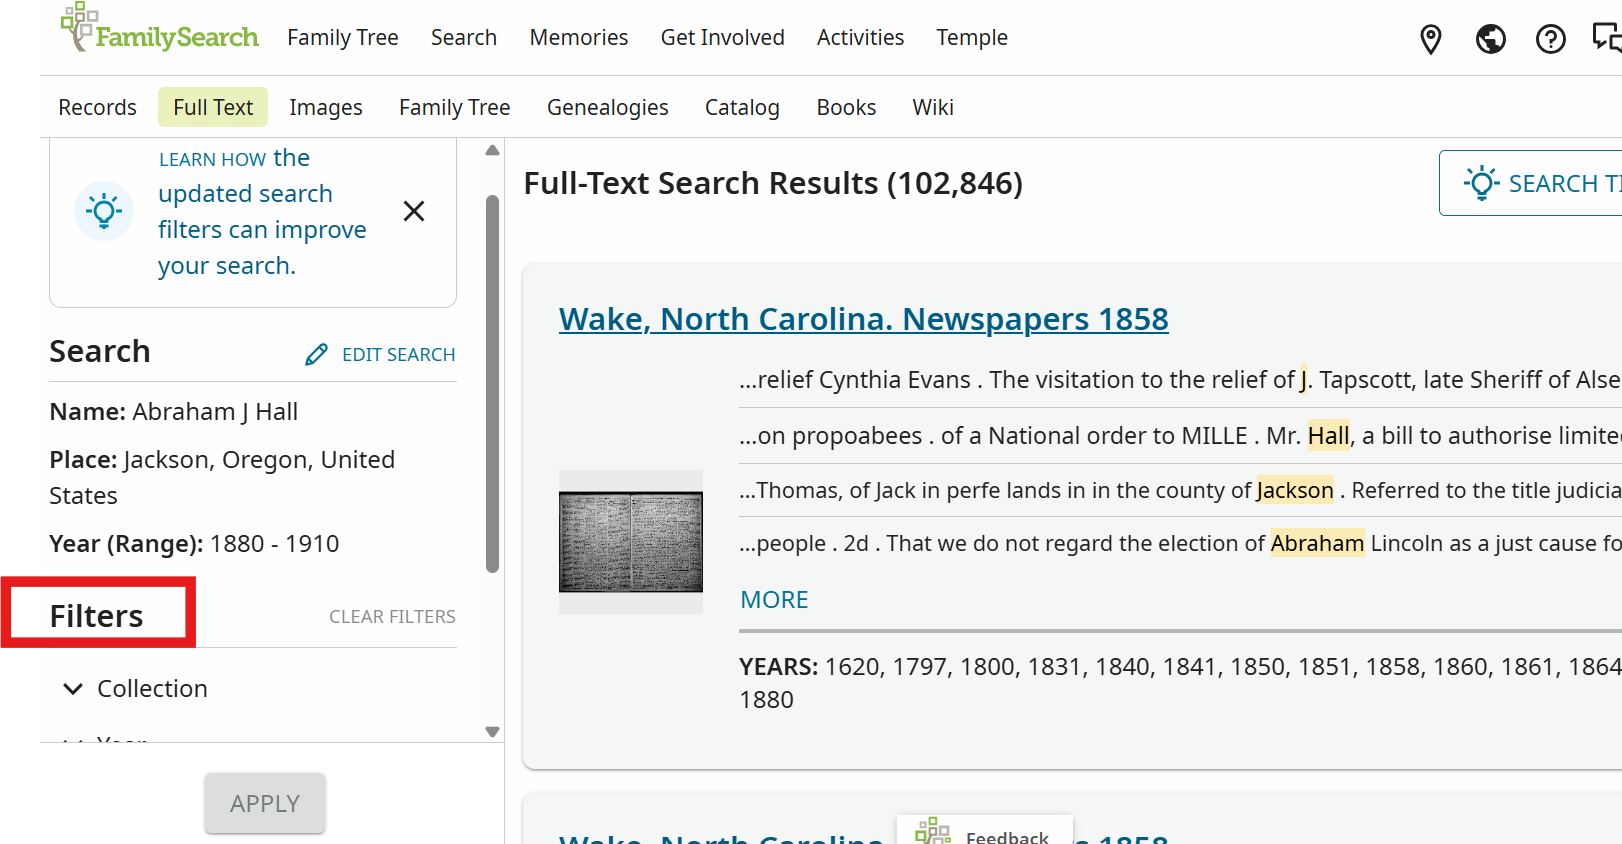This screenshot has height=844, width=1622.
Task: Click the FamilySearch logo
Action: coord(159,29)
